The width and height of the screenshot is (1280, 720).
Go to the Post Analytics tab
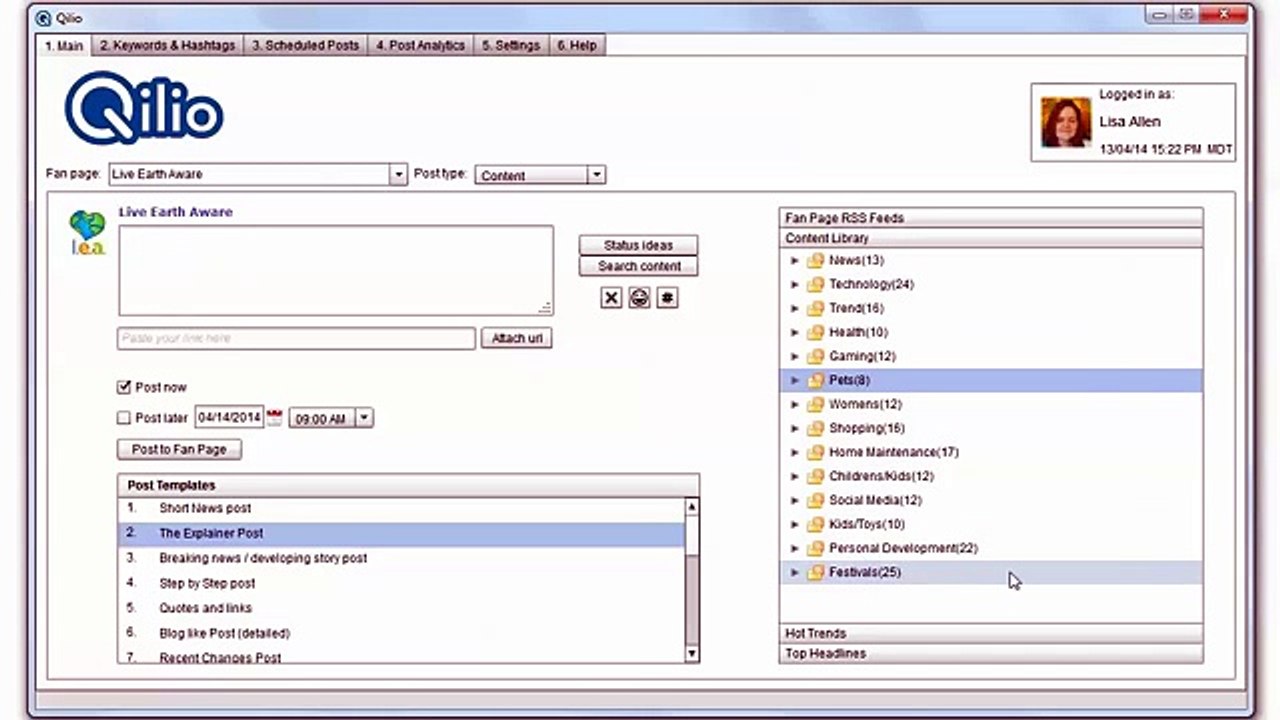(420, 45)
